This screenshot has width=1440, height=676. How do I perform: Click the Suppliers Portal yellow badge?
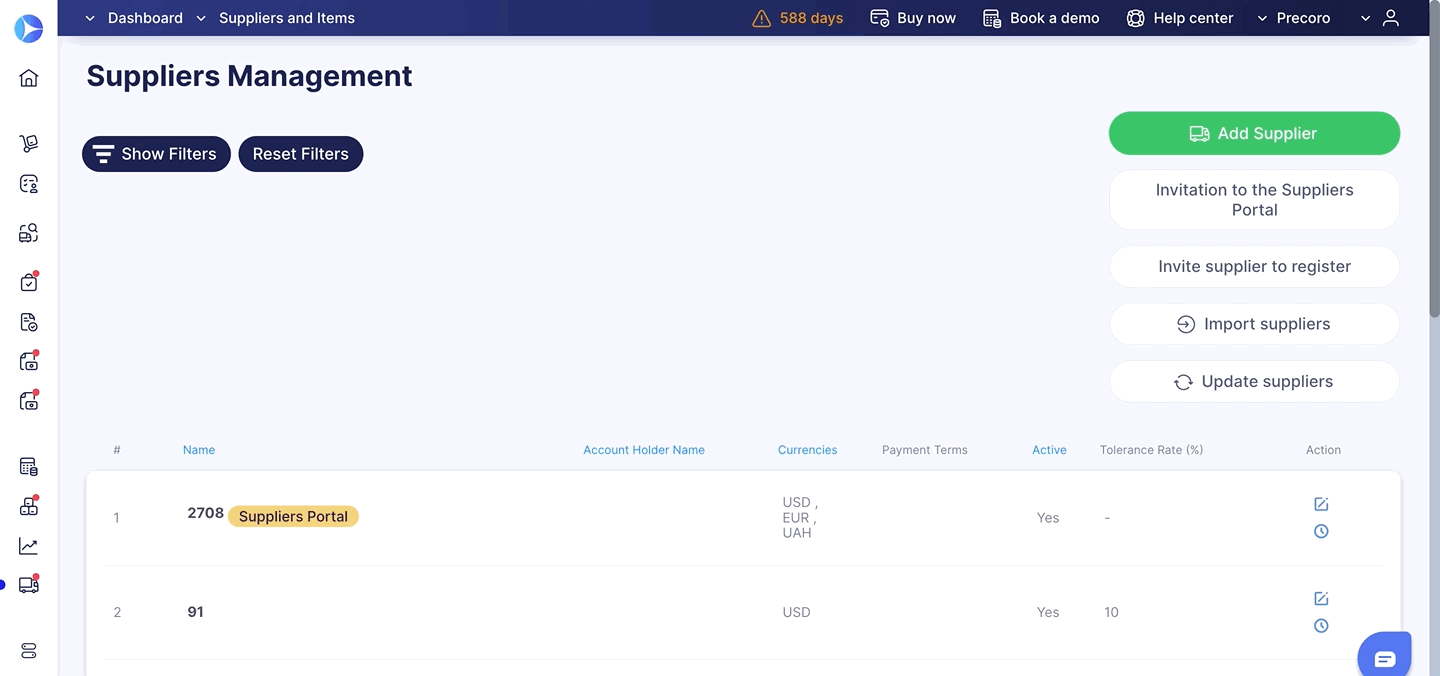293,517
